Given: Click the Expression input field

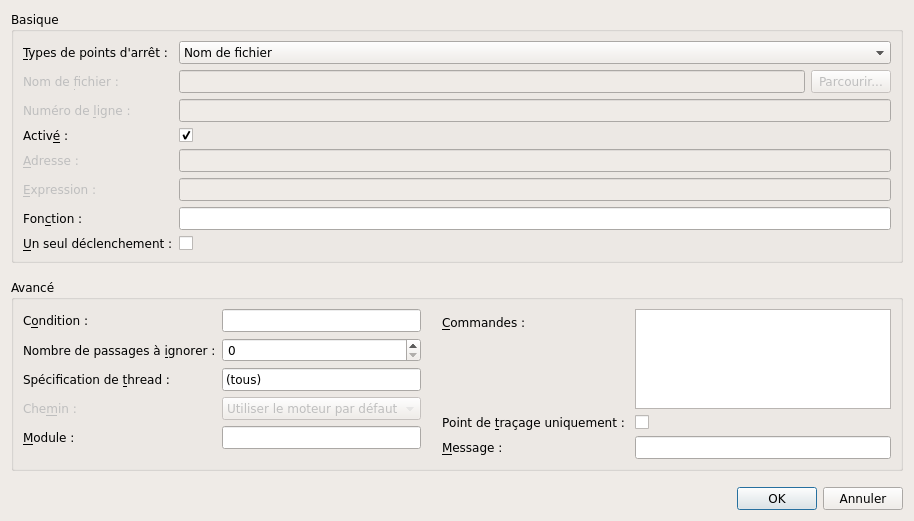Looking at the screenshot, I should point(534,190).
